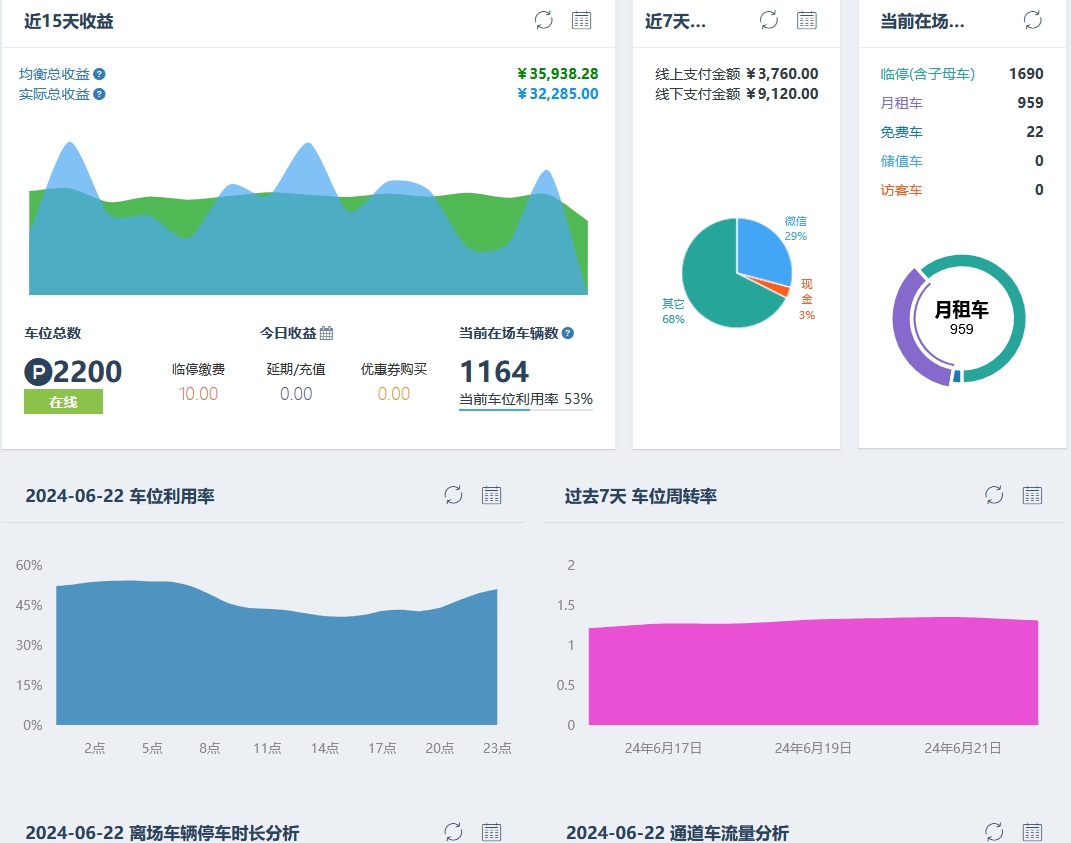Open calendar for 车位利用率 chart
The width and height of the screenshot is (1071, 843).
[491, 495]
